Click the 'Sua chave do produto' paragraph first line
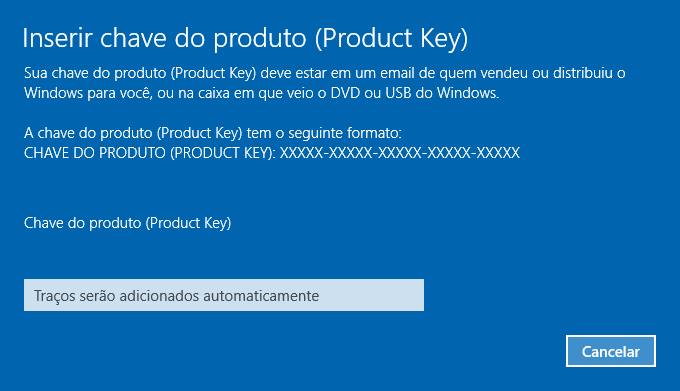Viewport: 680px width, 391px height. [x=324, y=73]
